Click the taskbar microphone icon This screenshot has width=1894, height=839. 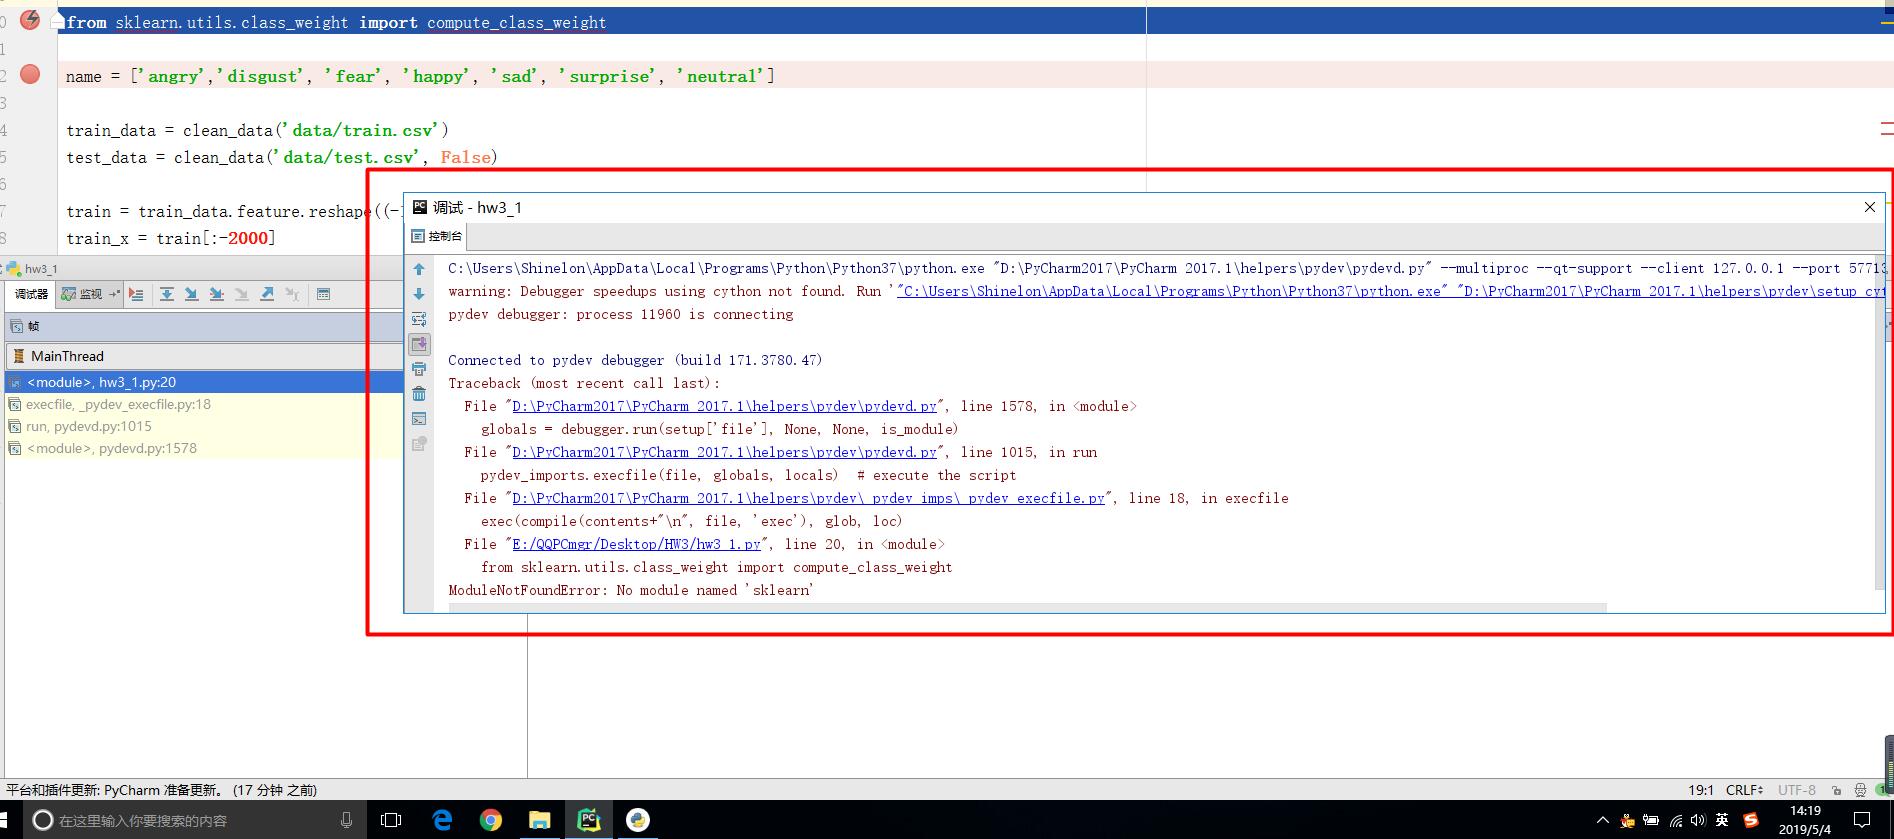pyautogui.click(x=346, y=820)
